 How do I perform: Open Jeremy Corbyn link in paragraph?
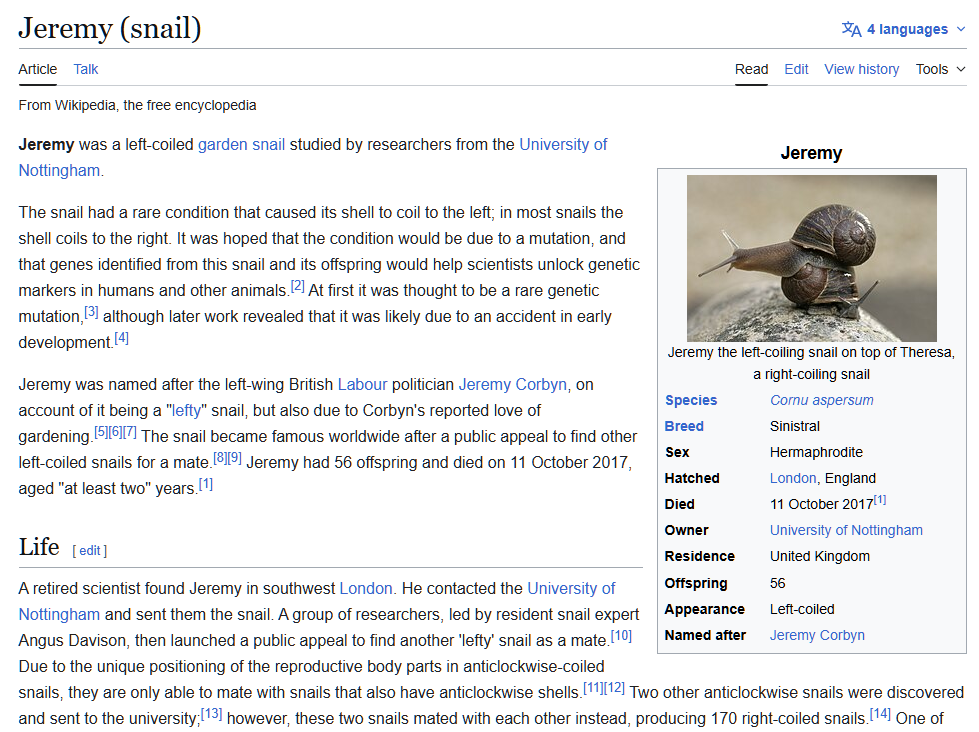(x=513, y=384)
